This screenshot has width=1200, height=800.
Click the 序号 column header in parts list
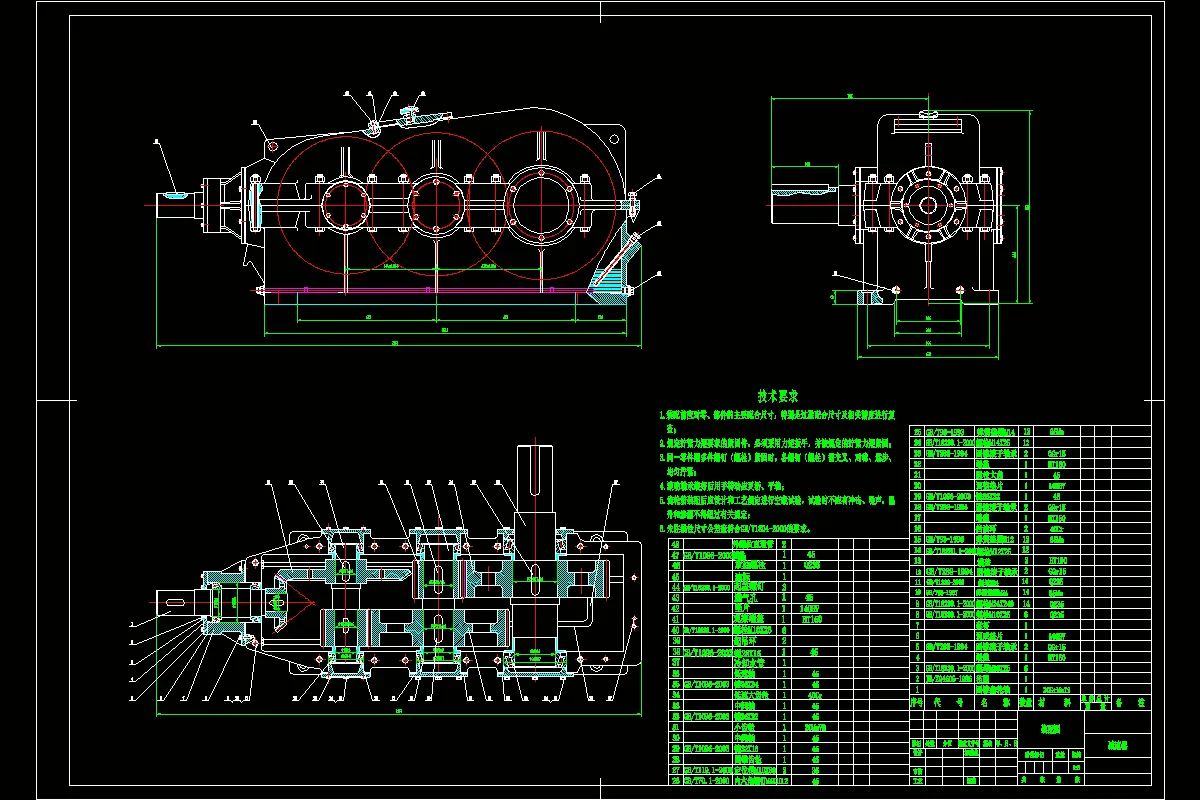pos(915,703)
